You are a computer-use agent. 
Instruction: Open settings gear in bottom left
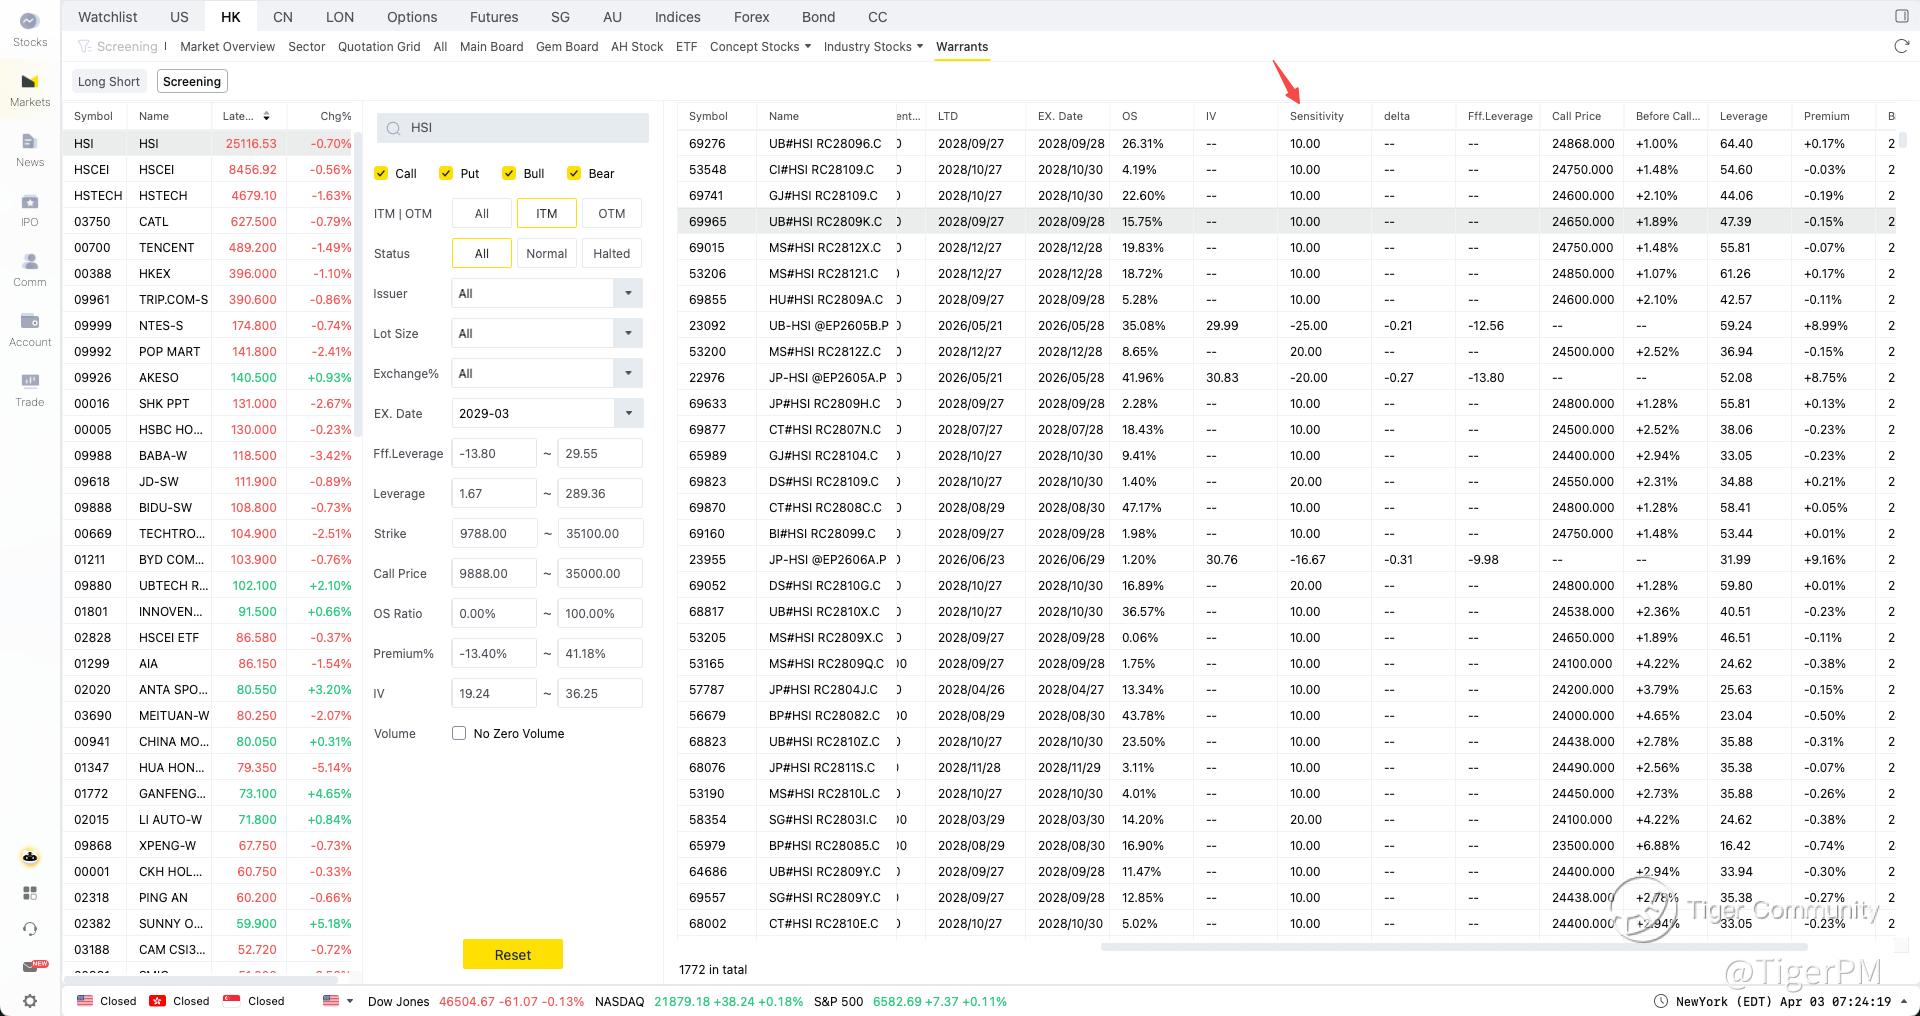[30, 1001]
